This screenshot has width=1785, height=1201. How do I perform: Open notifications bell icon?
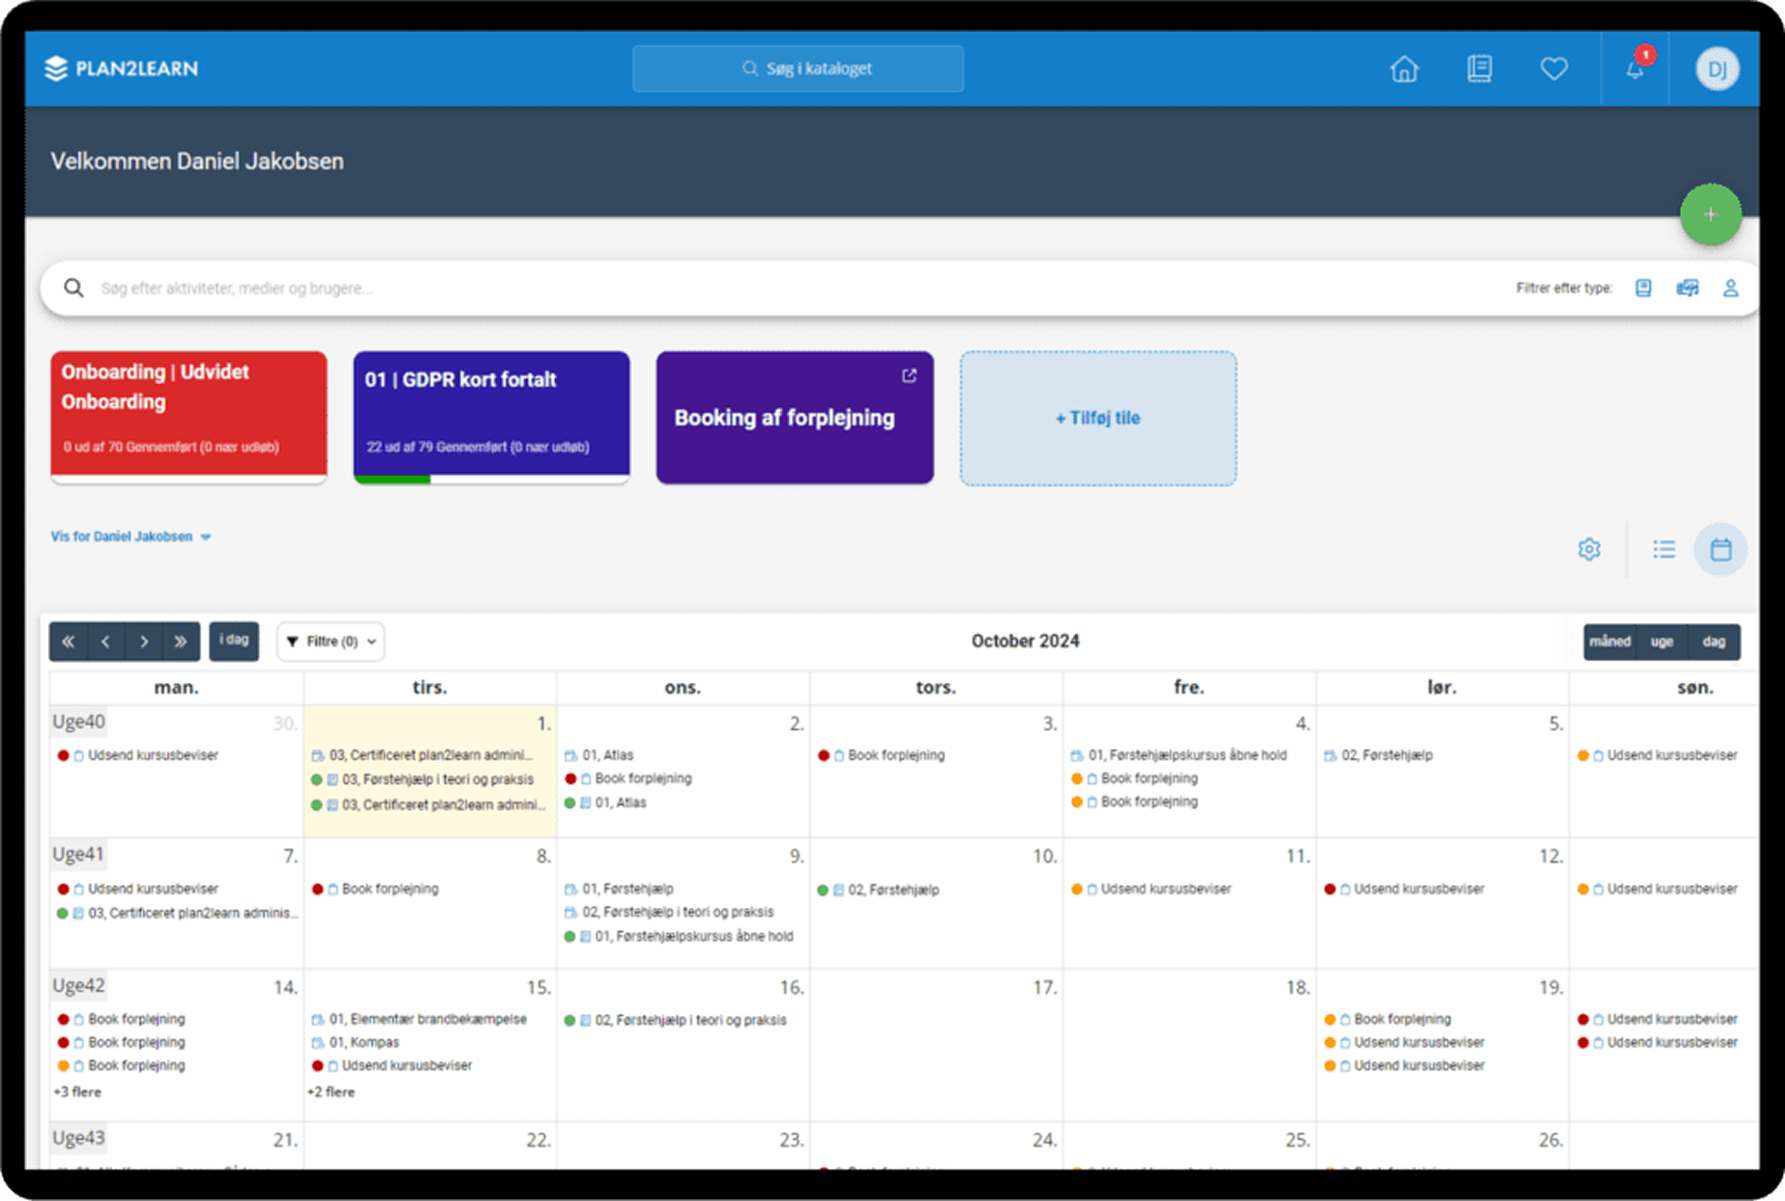point(1634,69)
